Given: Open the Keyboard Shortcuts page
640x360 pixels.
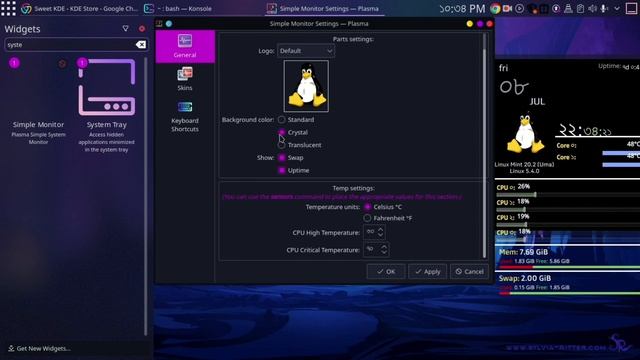Looking at the screenshot, I should pyautogui.click(x=185, y=117).
